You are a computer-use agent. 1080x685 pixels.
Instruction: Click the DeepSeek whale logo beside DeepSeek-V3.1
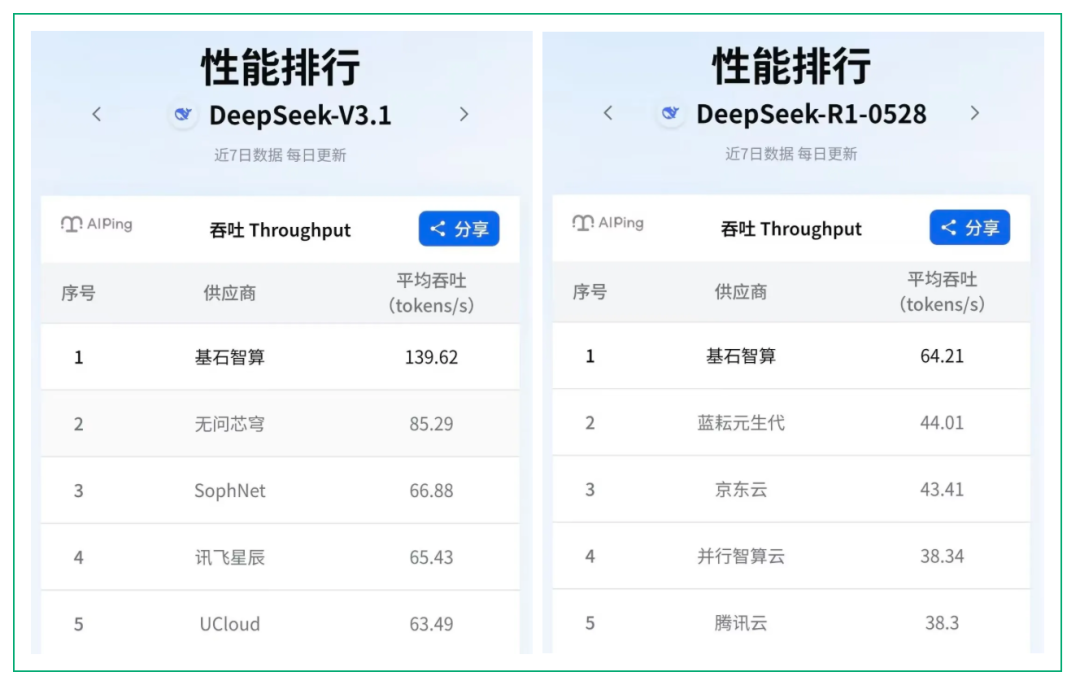183,114
